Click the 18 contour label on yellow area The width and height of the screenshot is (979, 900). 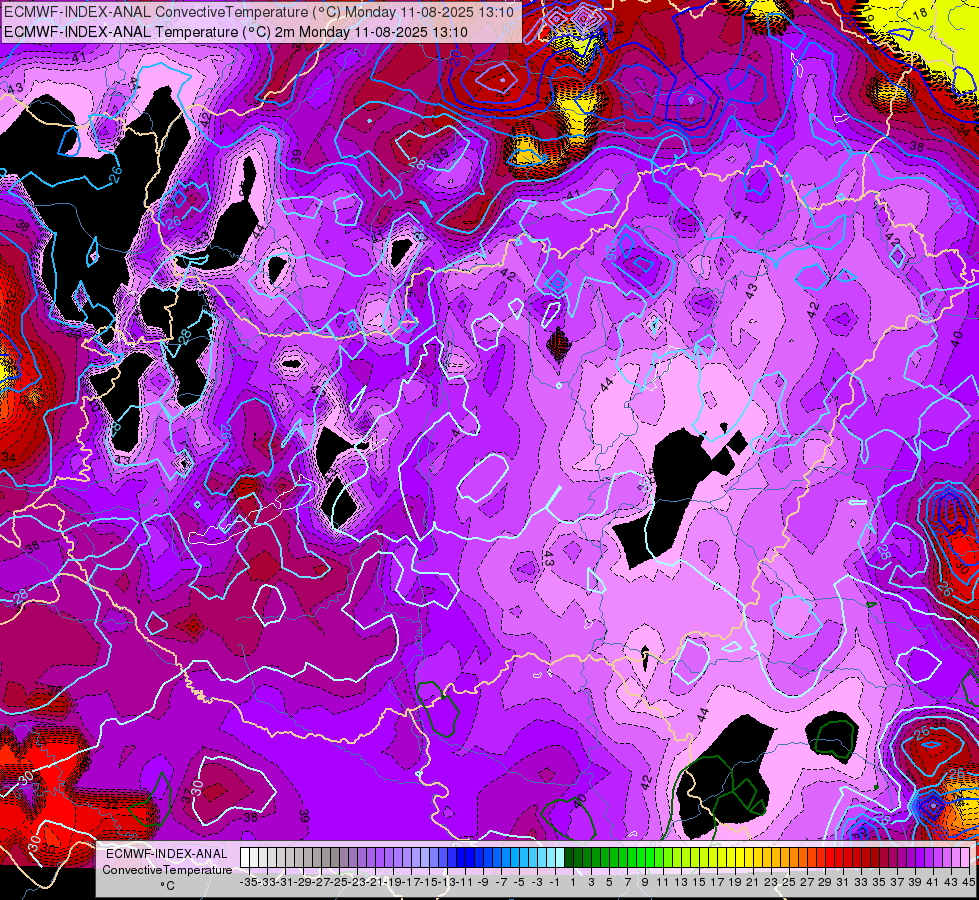(x=920, y=14)
